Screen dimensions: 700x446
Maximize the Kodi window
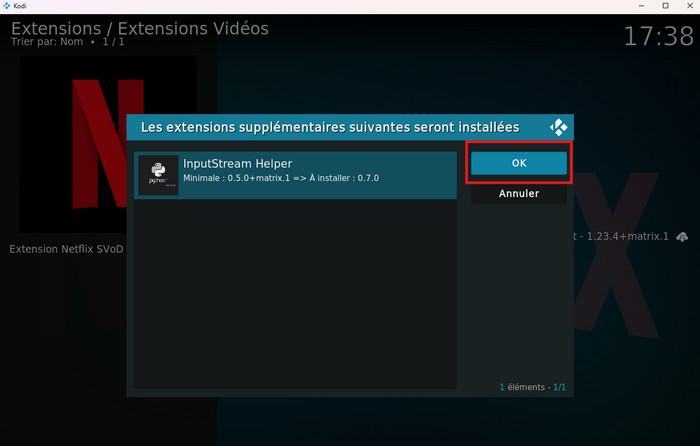(x=666, y=6)
